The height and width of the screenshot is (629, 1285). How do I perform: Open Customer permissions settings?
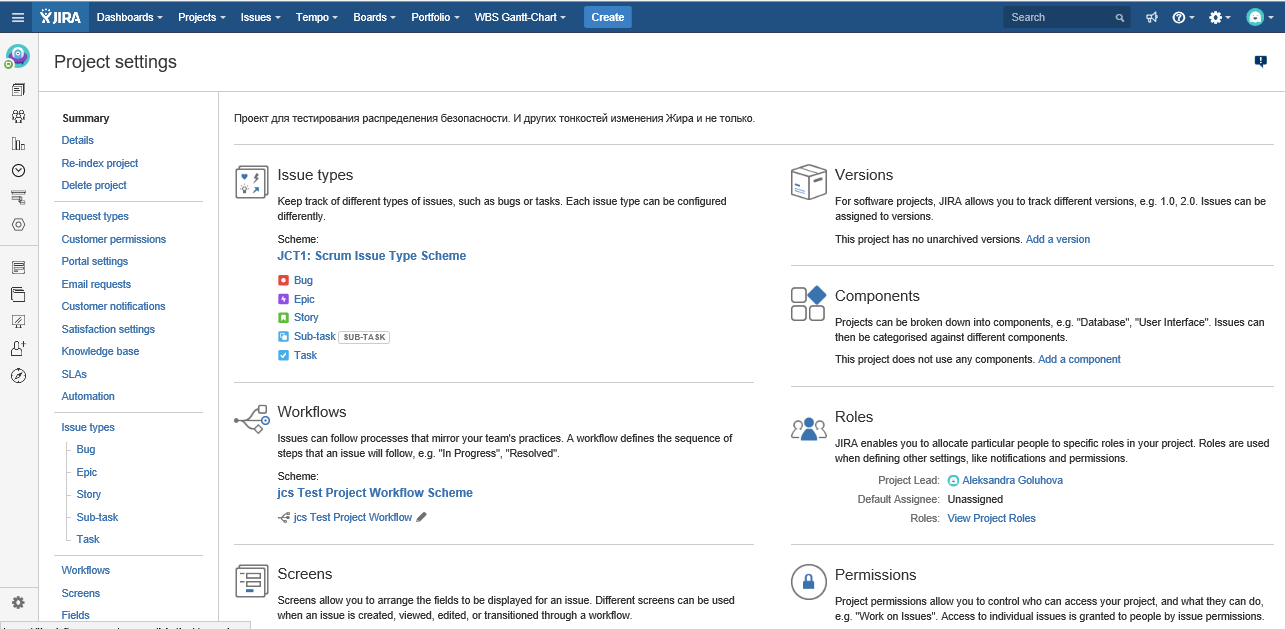tap(114, 239)
